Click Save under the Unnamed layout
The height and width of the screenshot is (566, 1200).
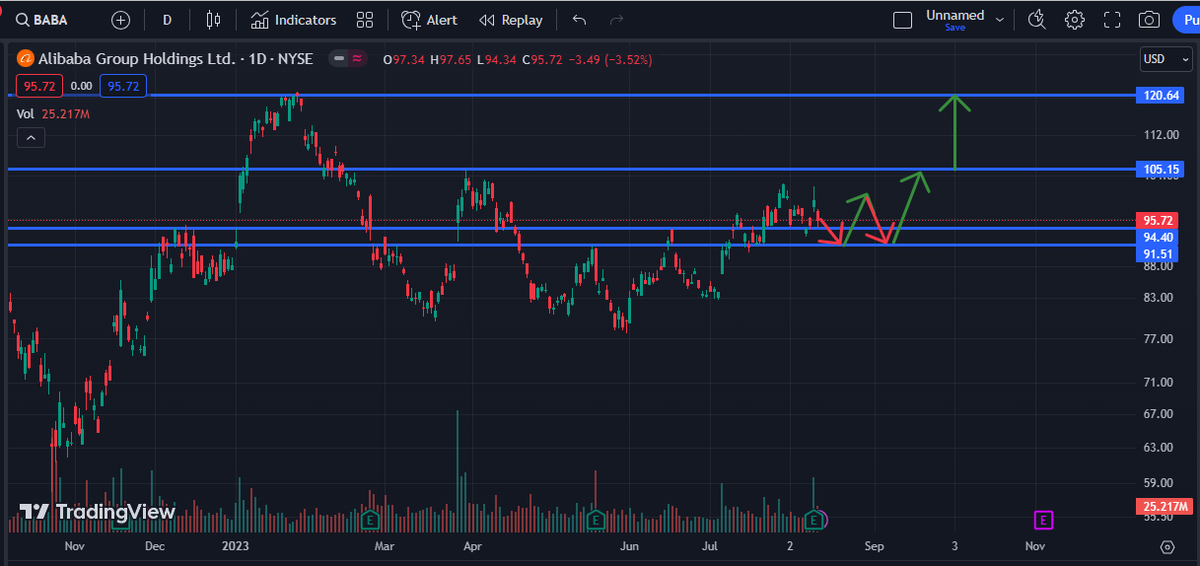coord(955,28)
